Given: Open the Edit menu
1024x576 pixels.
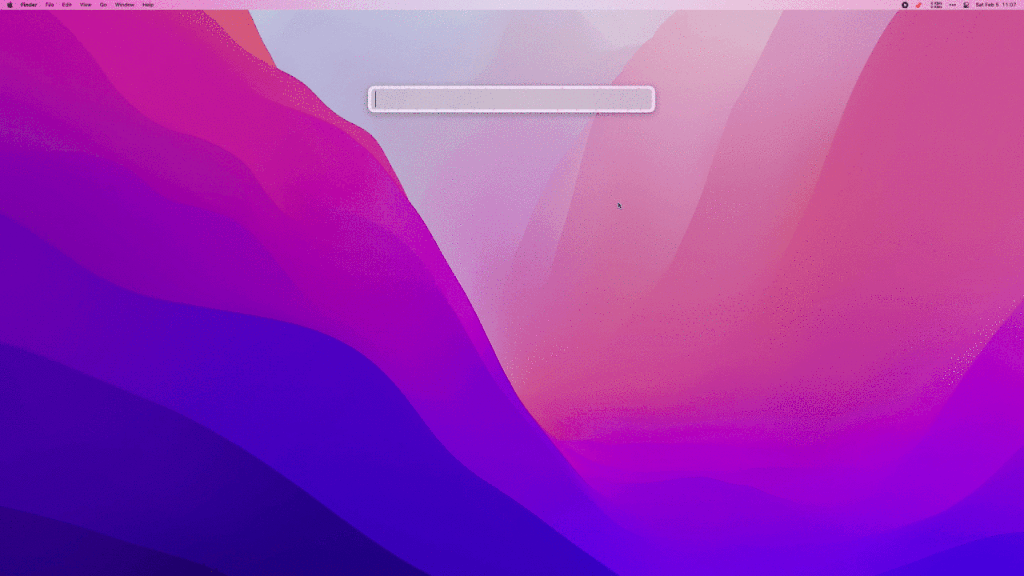Looking at the screenshot, I should tap(66, 5).
